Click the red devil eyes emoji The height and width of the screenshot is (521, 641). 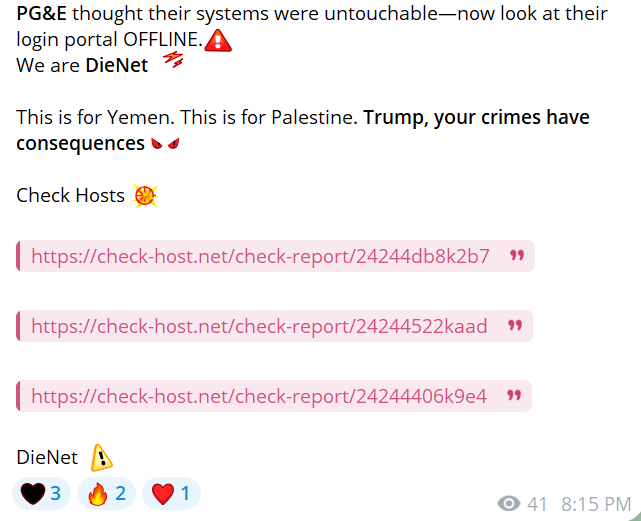point(164,145)
